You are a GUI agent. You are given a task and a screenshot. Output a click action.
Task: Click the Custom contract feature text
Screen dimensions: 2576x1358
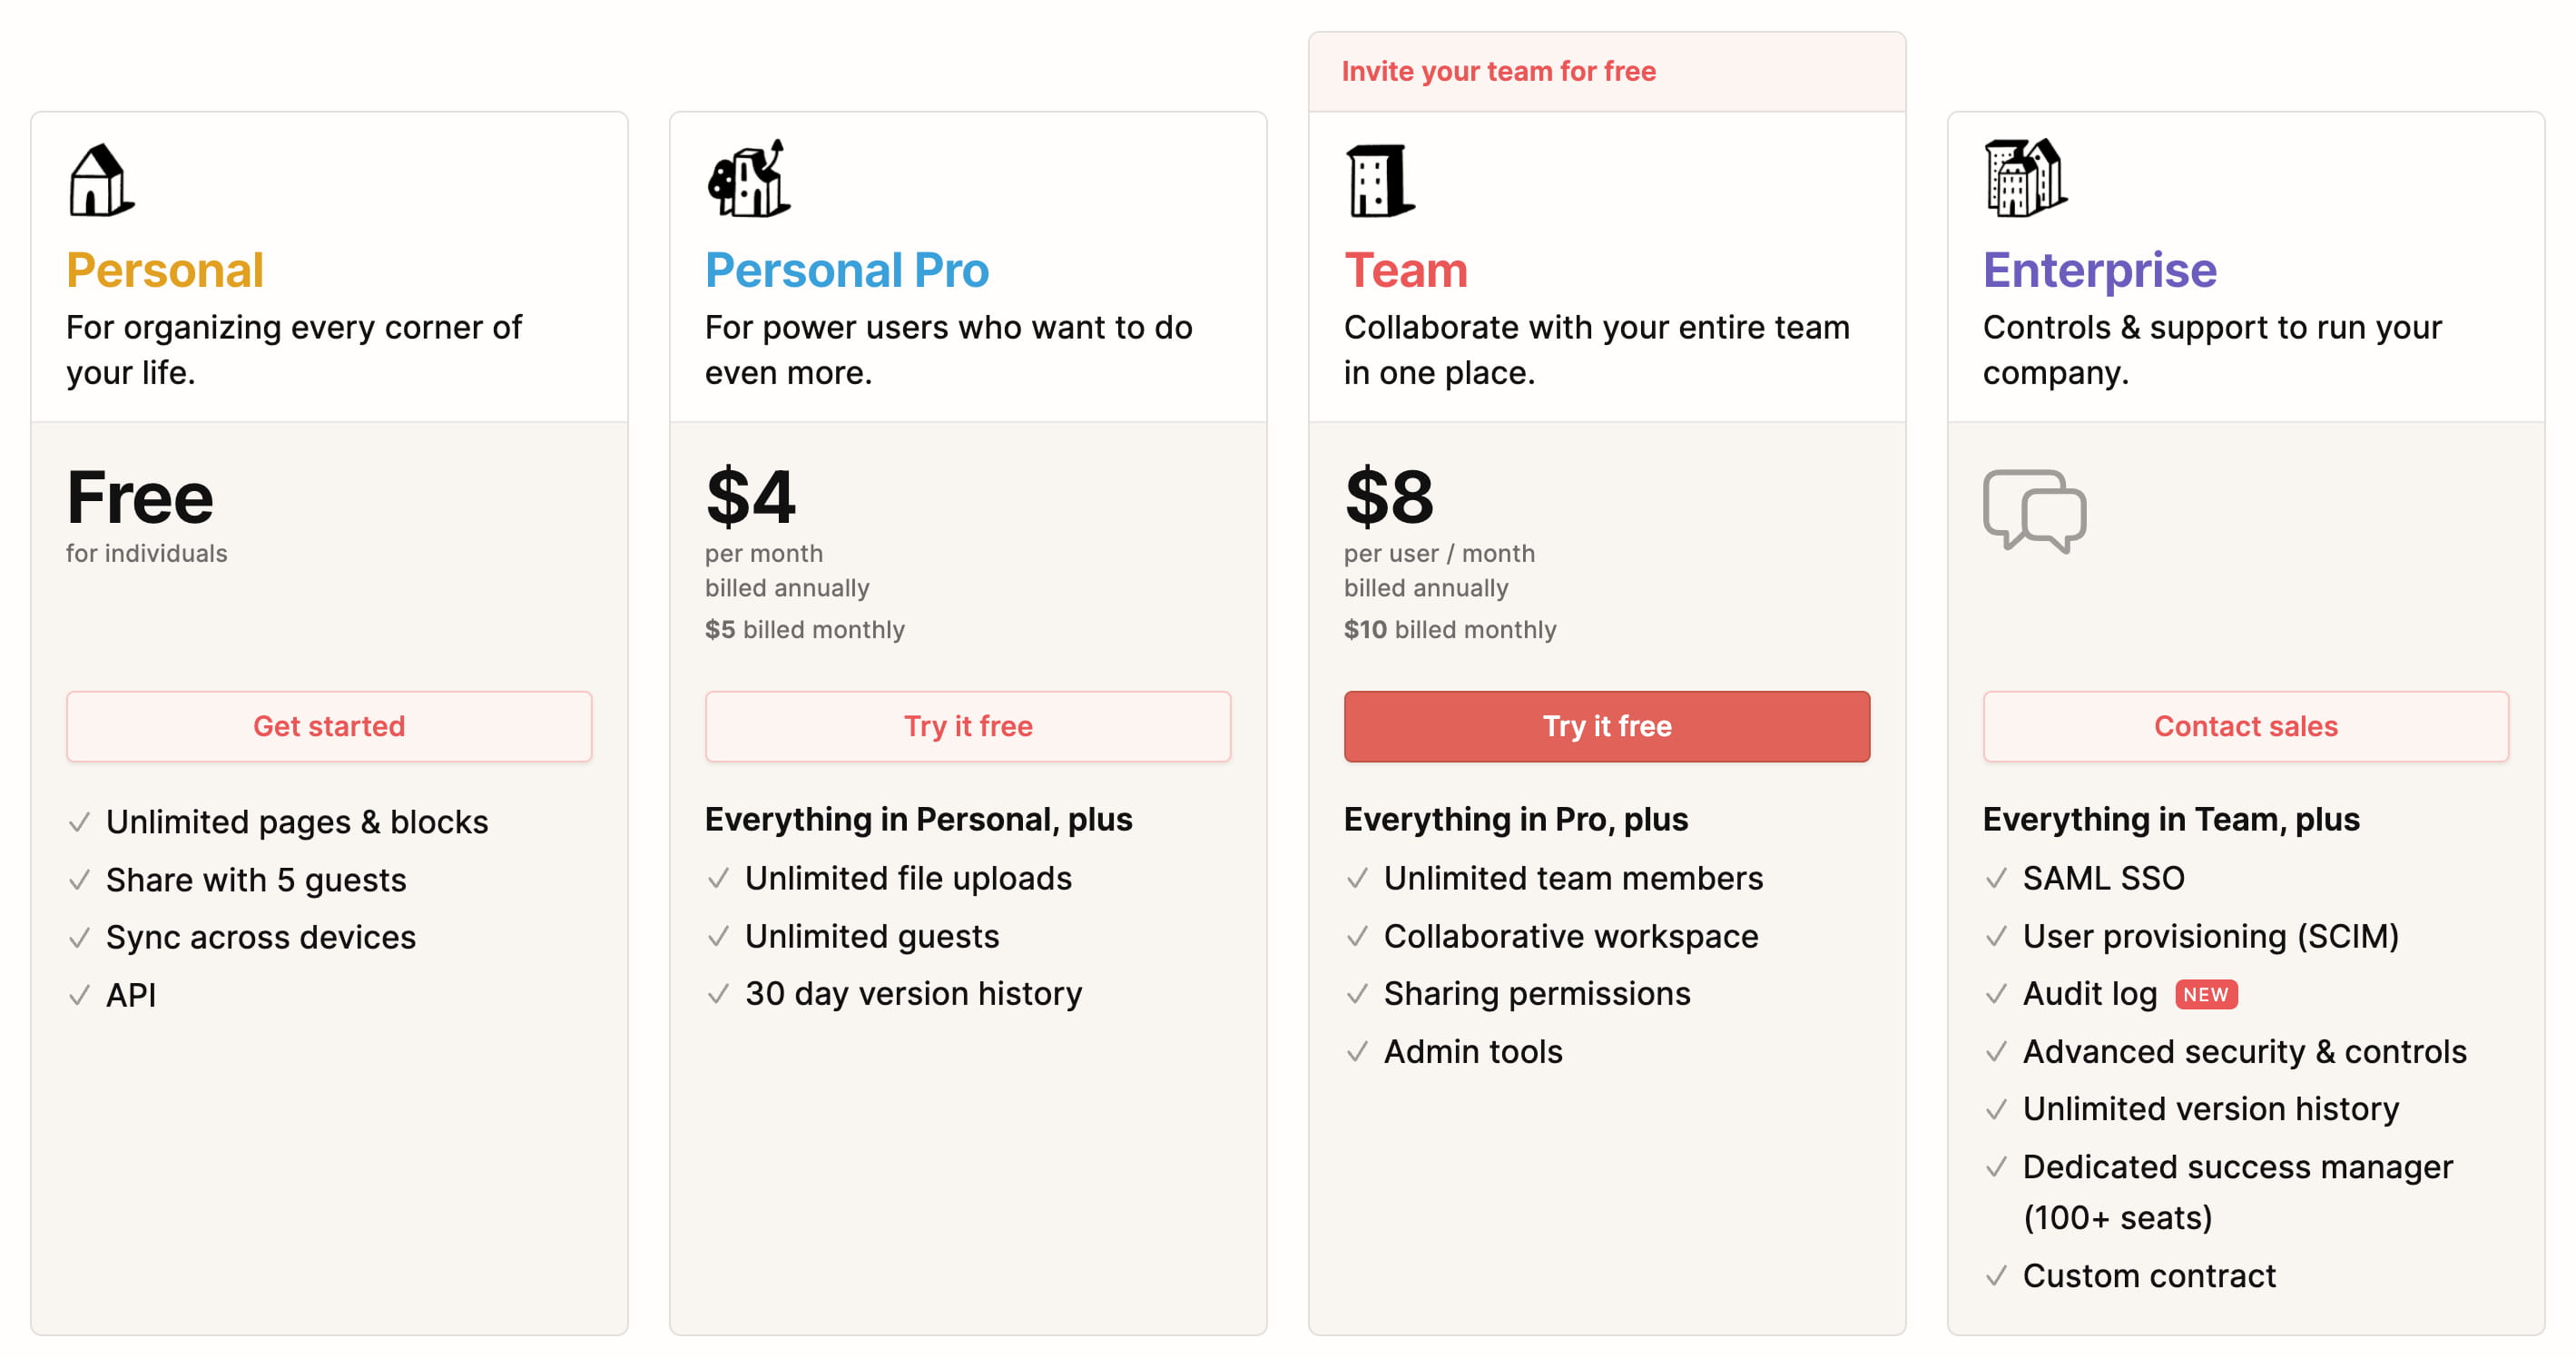[x=2149, y=1275]
